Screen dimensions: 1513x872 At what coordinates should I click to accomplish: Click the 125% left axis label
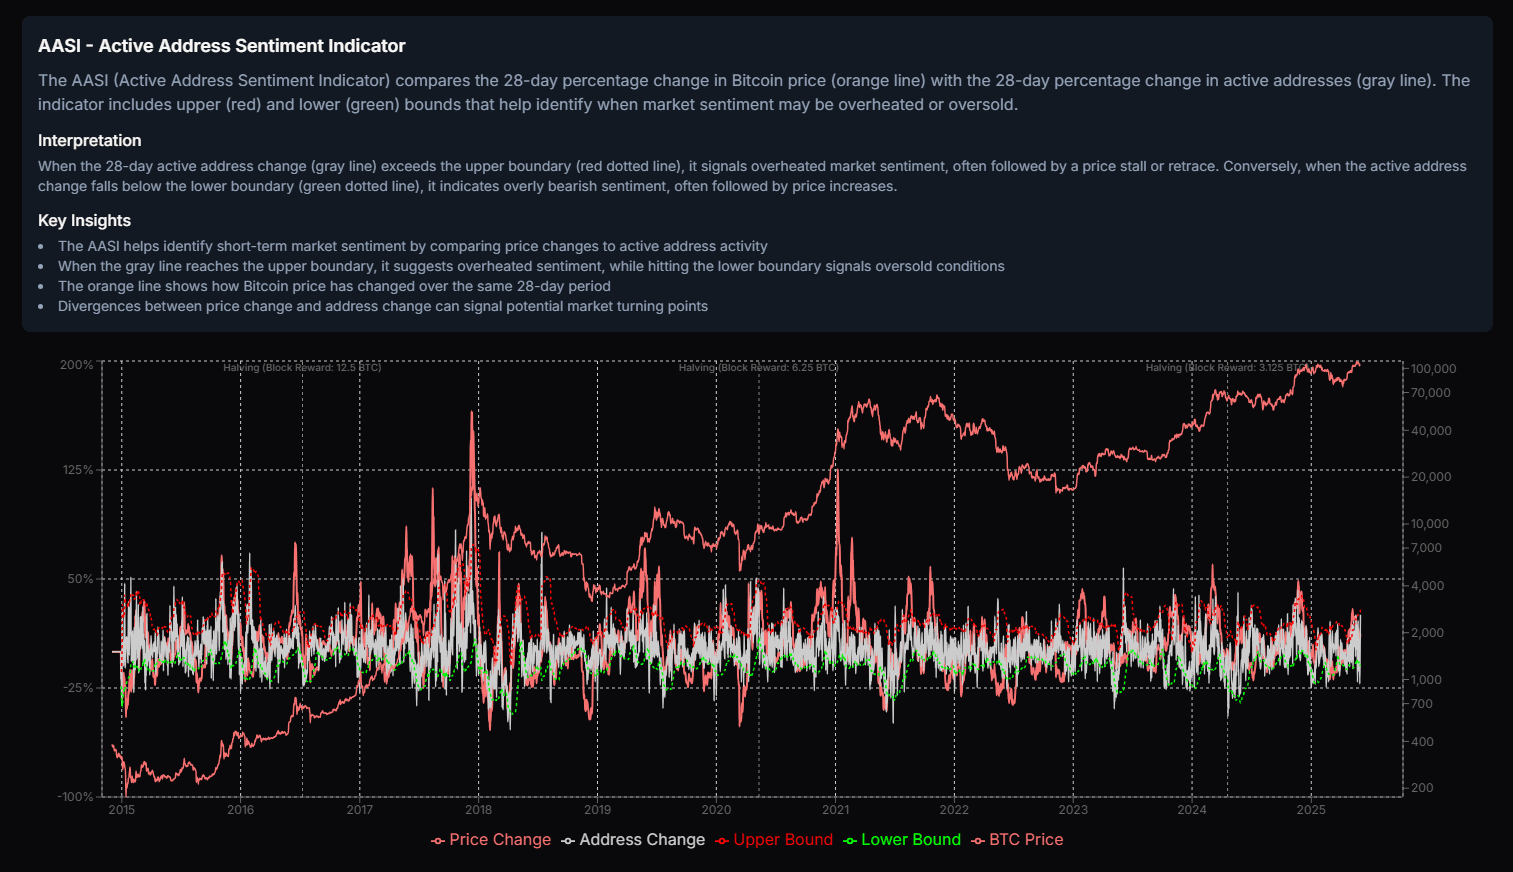tap(78, 470)
